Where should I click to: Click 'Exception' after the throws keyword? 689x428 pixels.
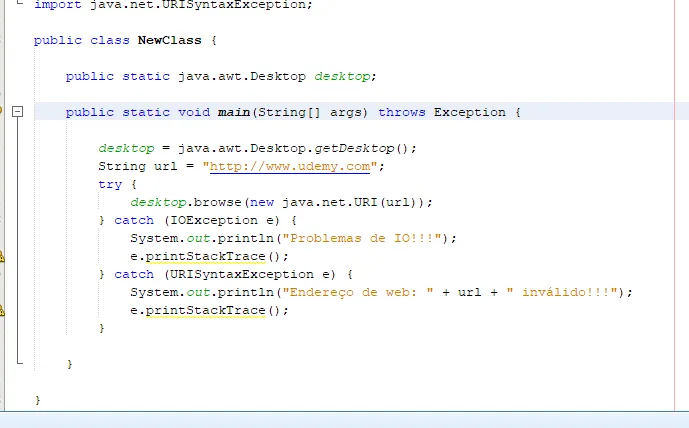pos(470,112)
